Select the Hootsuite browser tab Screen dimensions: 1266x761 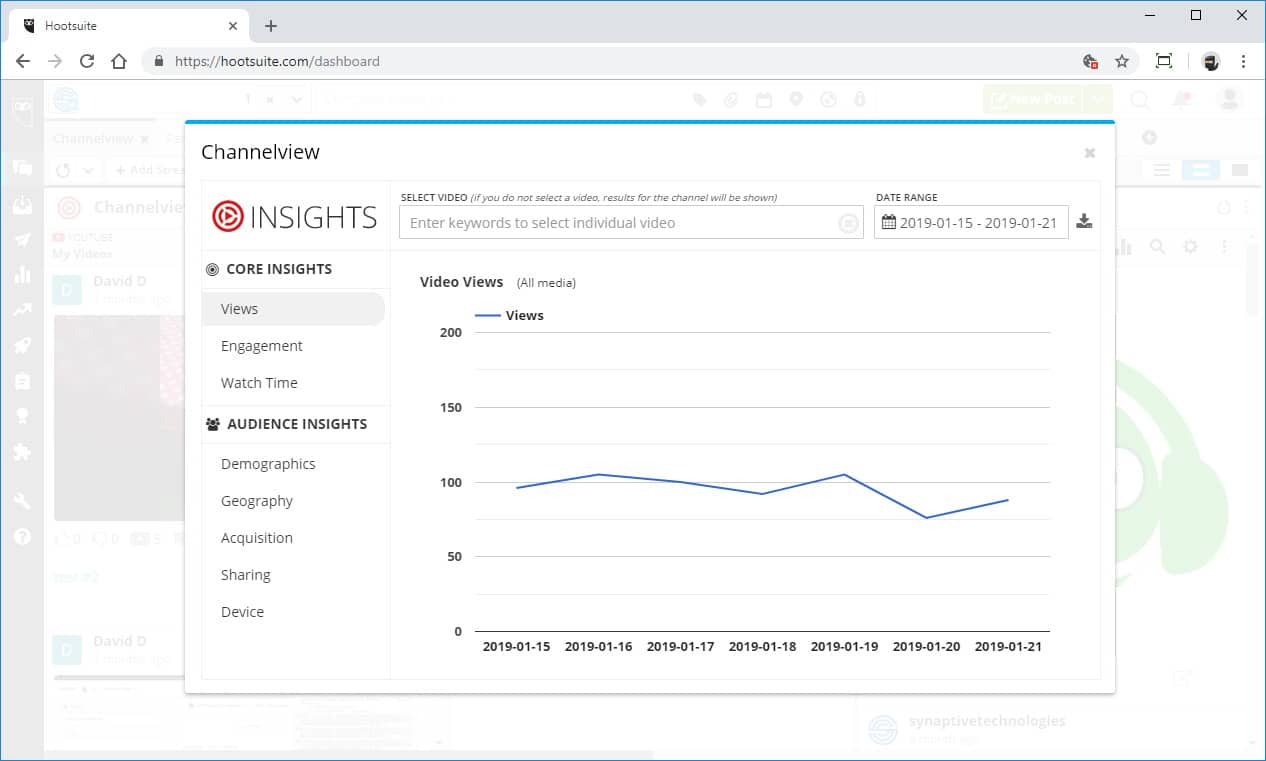130,26
